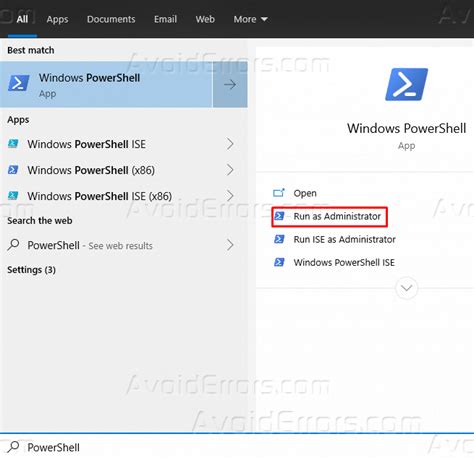
Task: Click the web search magnifier icon
Action: (x=13, y=245)
